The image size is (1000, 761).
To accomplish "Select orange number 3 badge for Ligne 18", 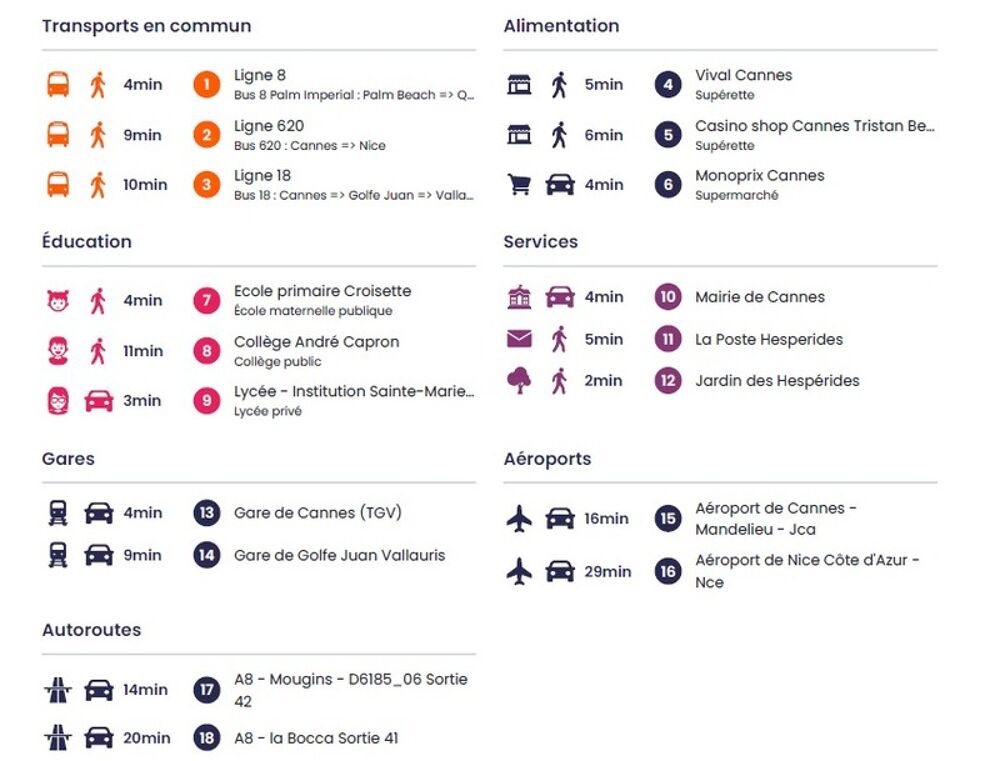I will (206, 185).
